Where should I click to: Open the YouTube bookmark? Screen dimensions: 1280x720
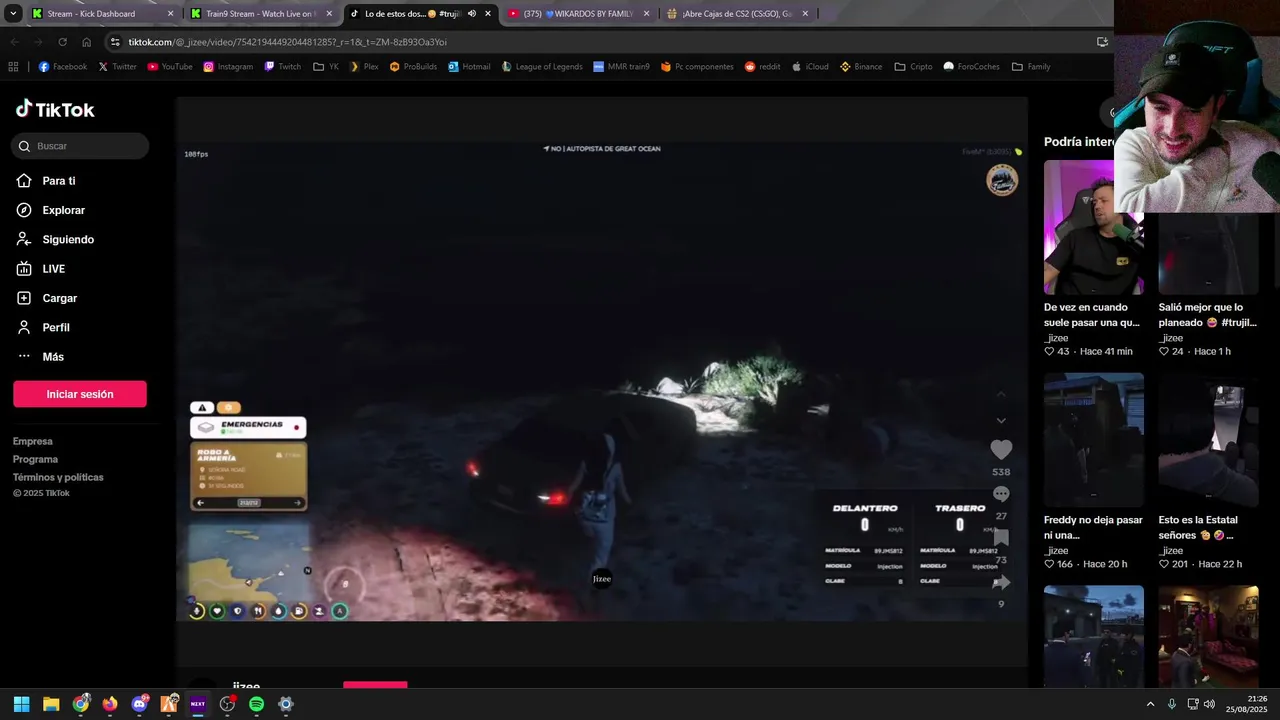point(170,67)
